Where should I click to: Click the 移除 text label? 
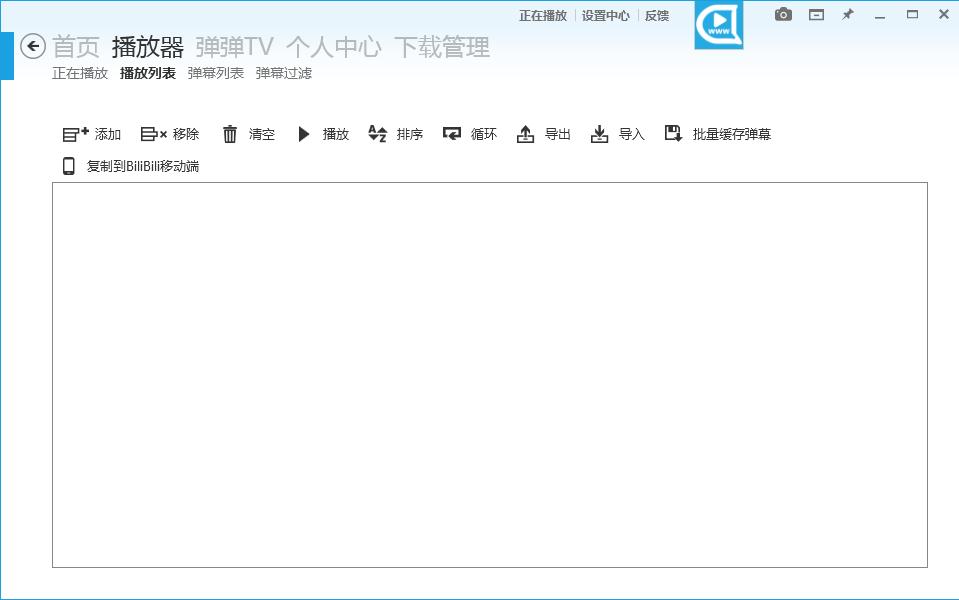pyautogui.click(x=186, y=134)
